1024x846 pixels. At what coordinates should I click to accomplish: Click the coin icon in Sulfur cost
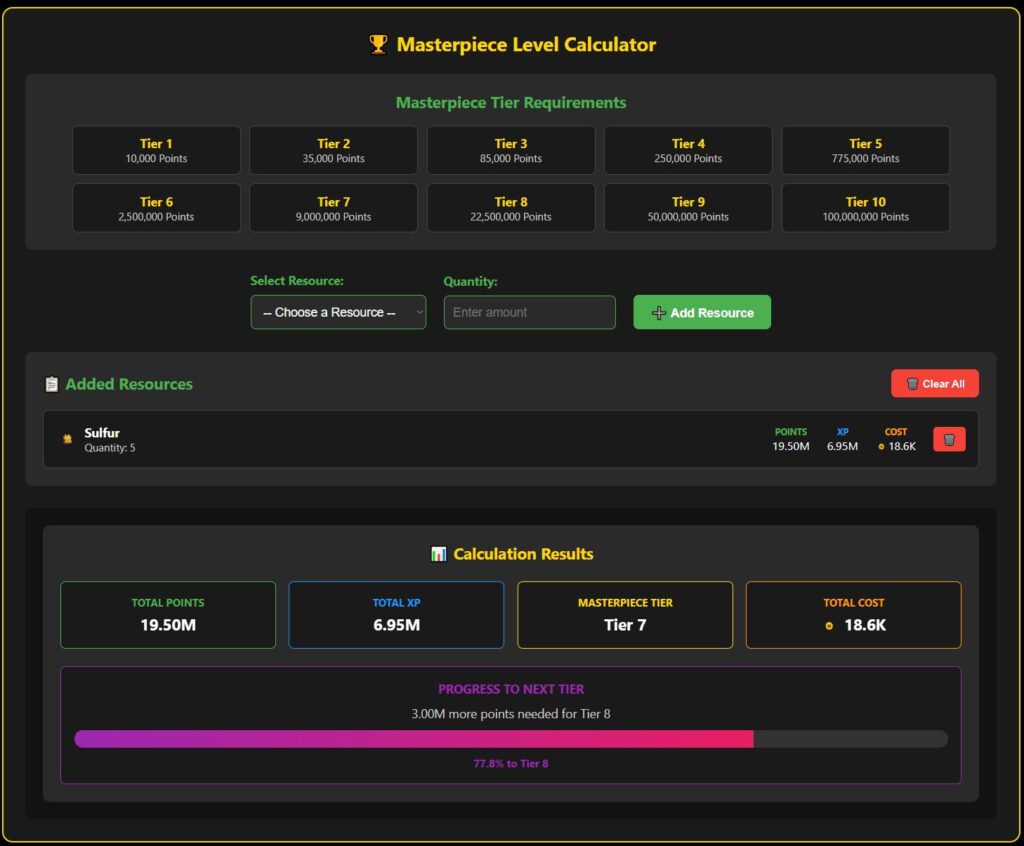881,447
